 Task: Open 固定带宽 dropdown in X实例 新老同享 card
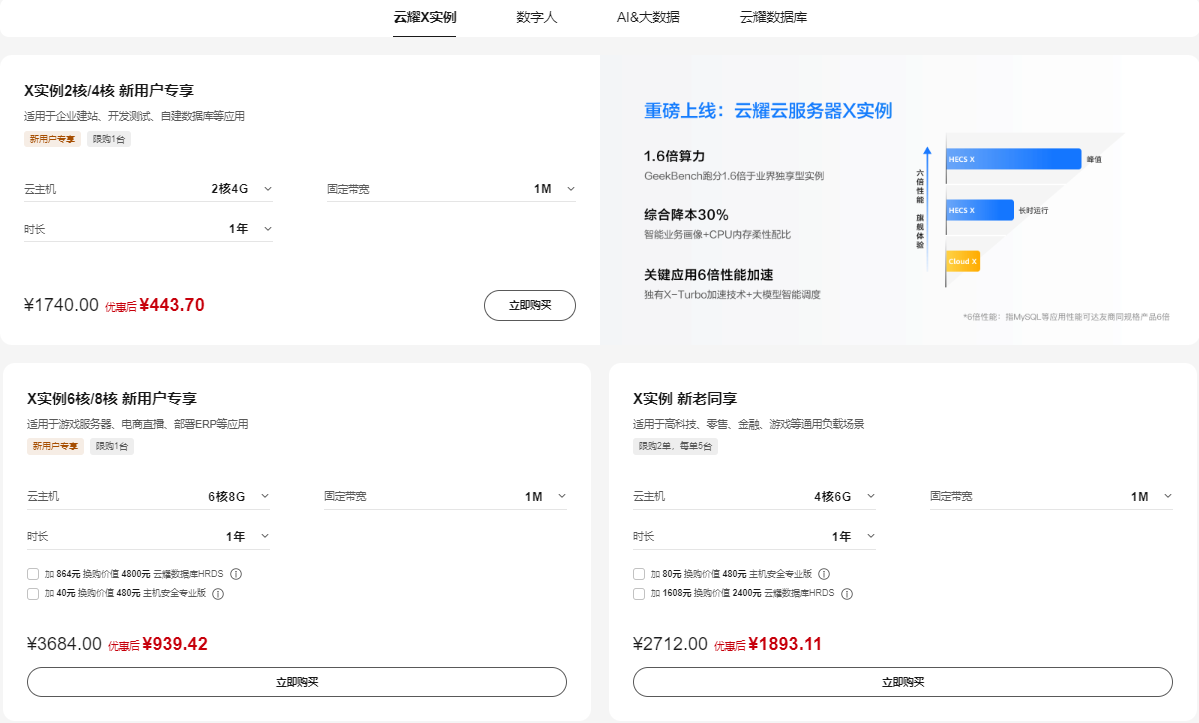(1051, 497)
